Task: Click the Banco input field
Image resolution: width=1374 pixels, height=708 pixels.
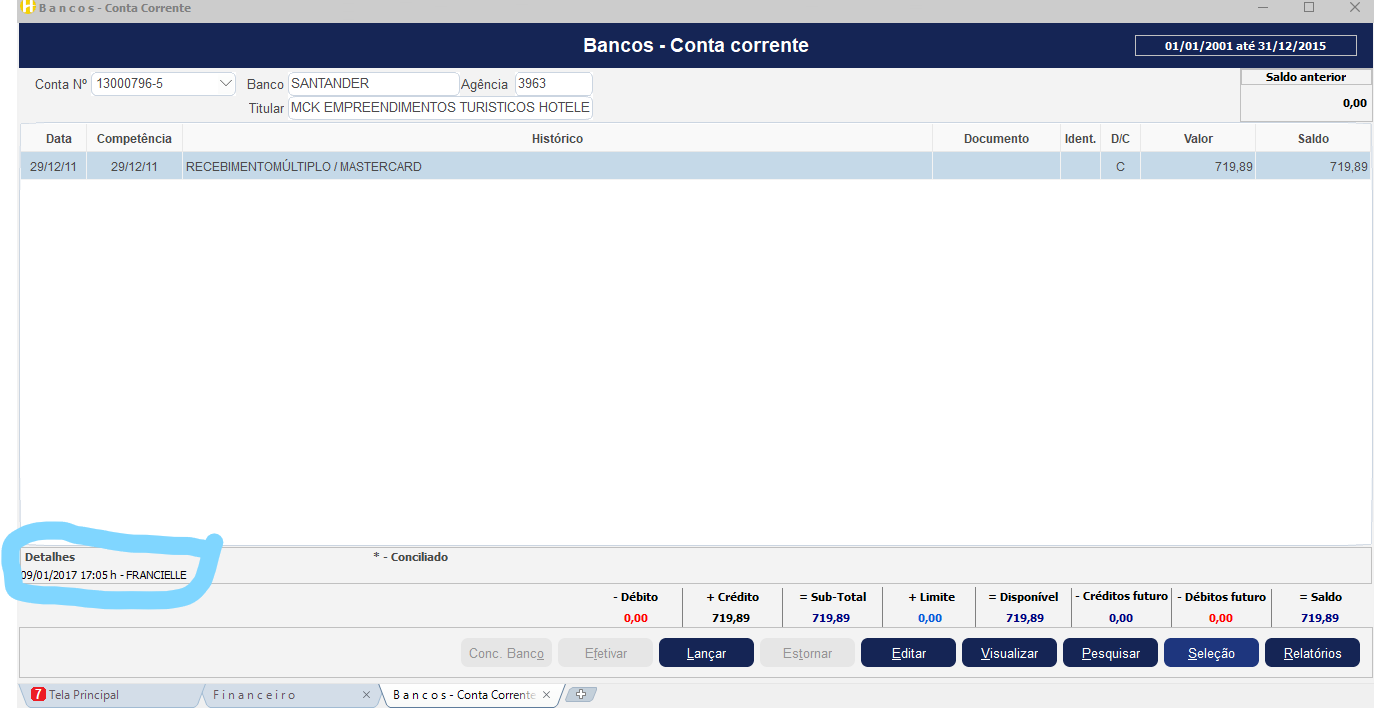Action: [x=373, y=84]
